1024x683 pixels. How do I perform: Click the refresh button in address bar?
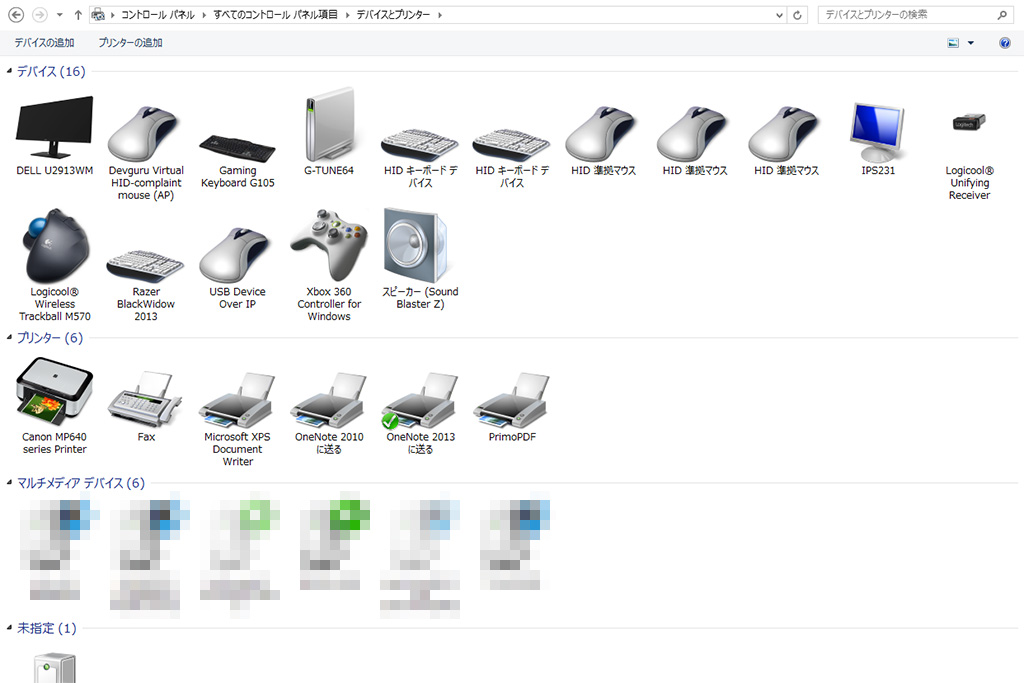797,15
